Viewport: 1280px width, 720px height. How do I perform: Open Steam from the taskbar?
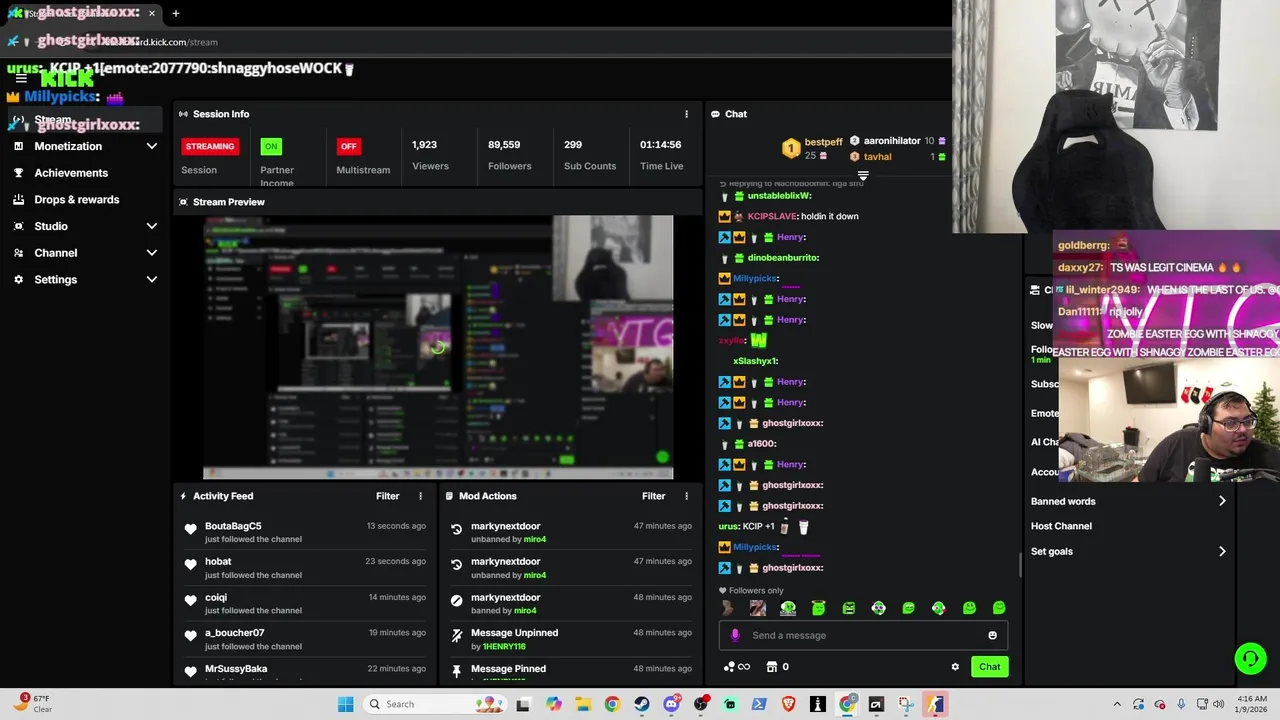click(x=641, y=704)
